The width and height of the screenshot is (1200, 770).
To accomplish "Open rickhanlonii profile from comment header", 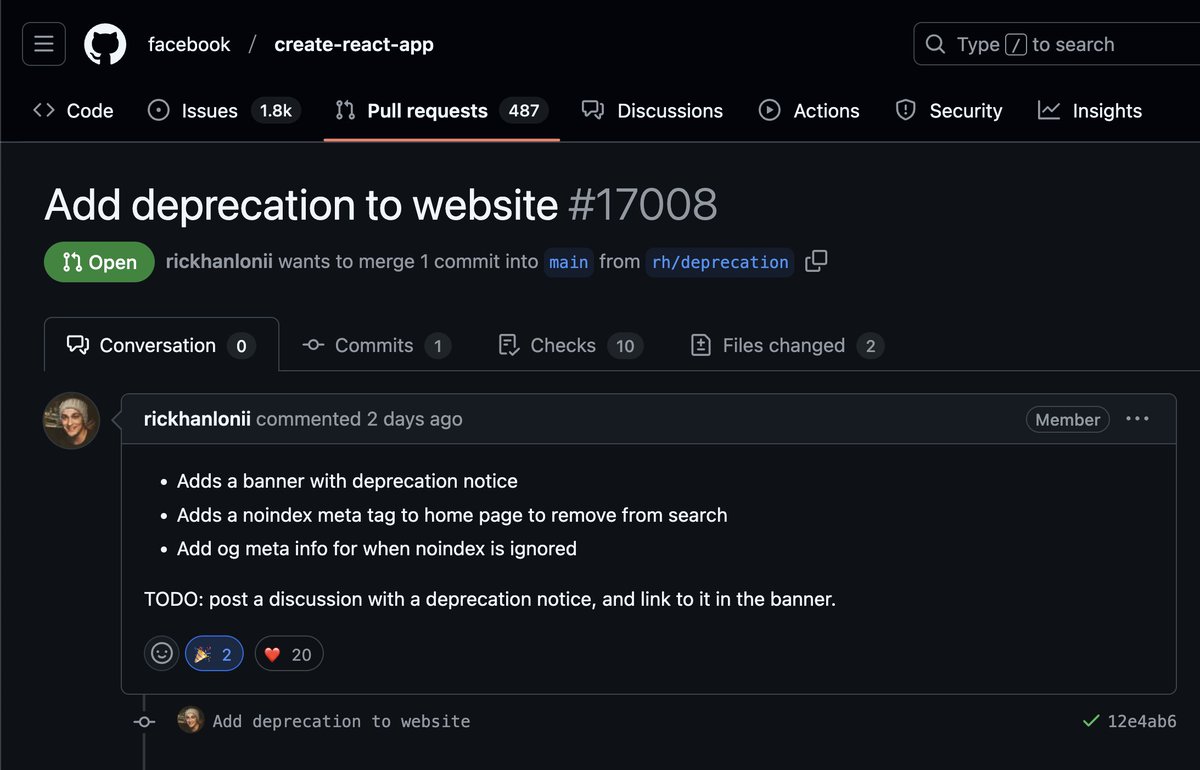I will point(197,420).
